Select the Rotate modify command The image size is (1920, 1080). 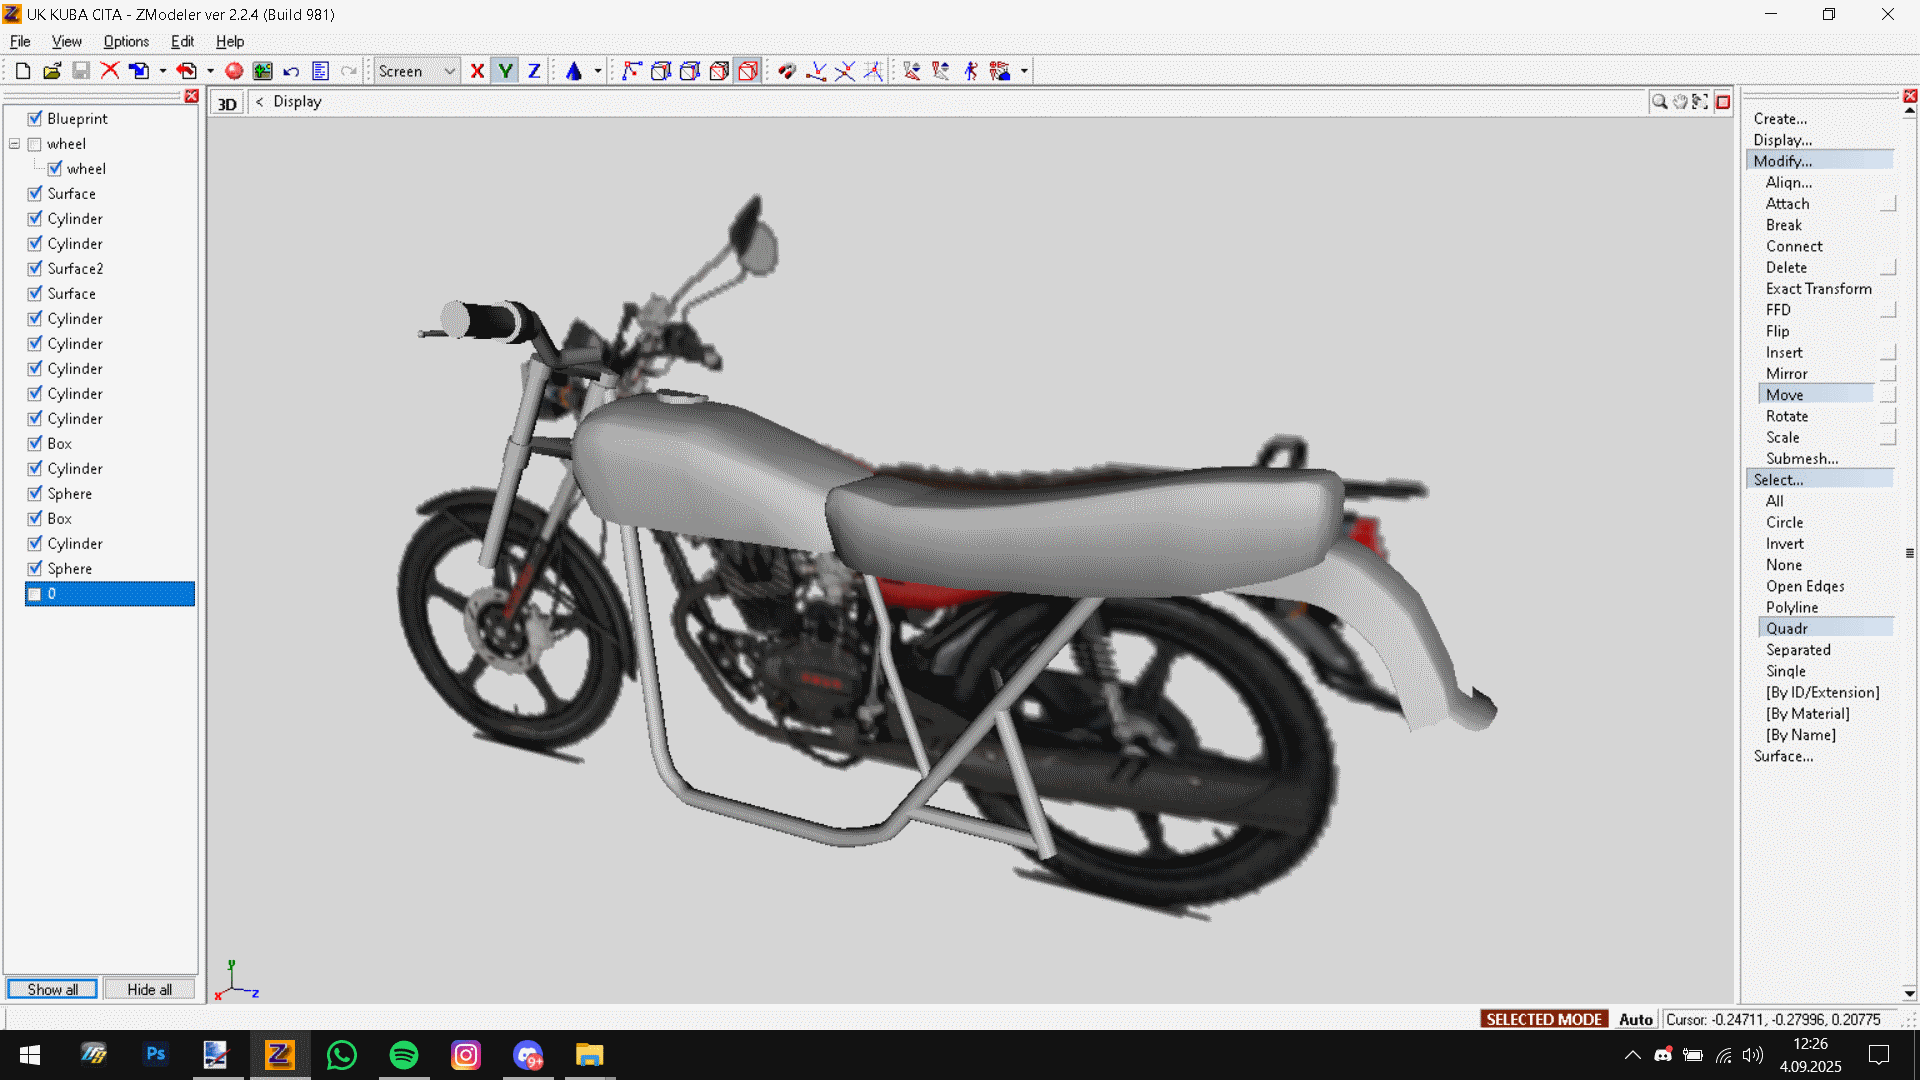click(1786, 416)
